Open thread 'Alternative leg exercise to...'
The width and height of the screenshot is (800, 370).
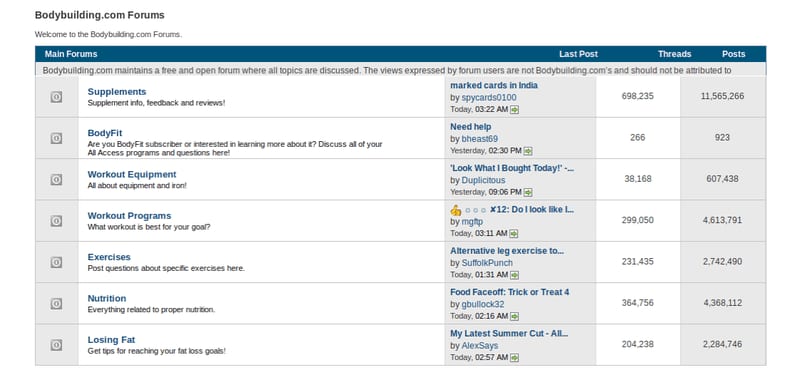point(507,251)
